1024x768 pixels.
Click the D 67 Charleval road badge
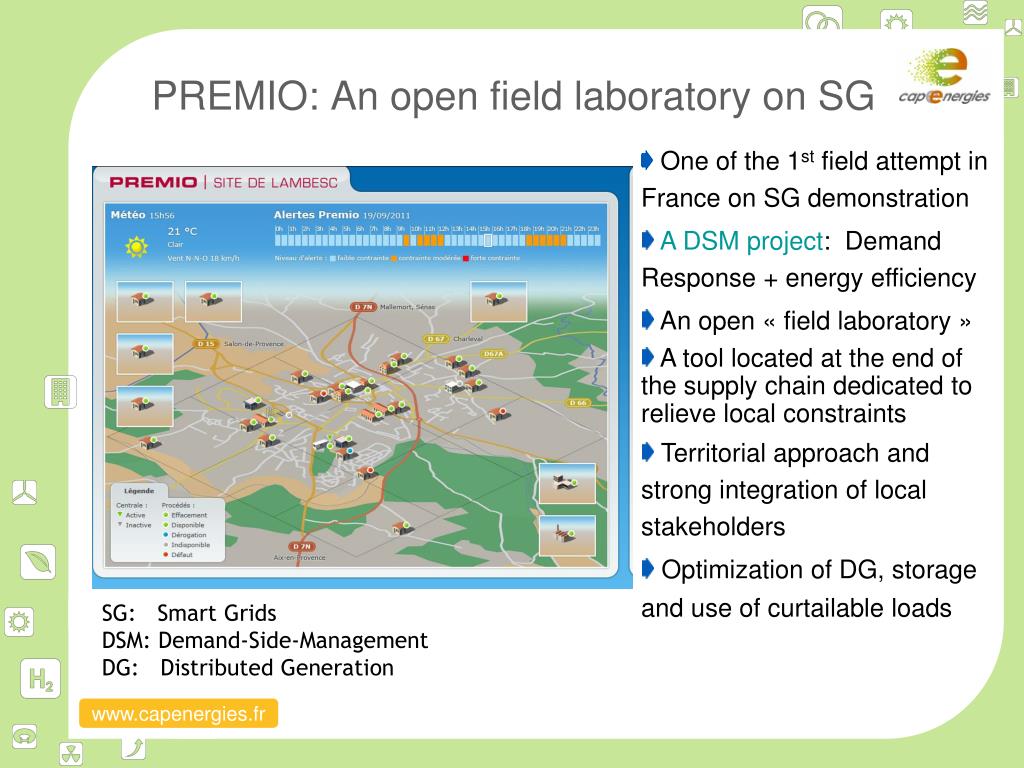436,339
